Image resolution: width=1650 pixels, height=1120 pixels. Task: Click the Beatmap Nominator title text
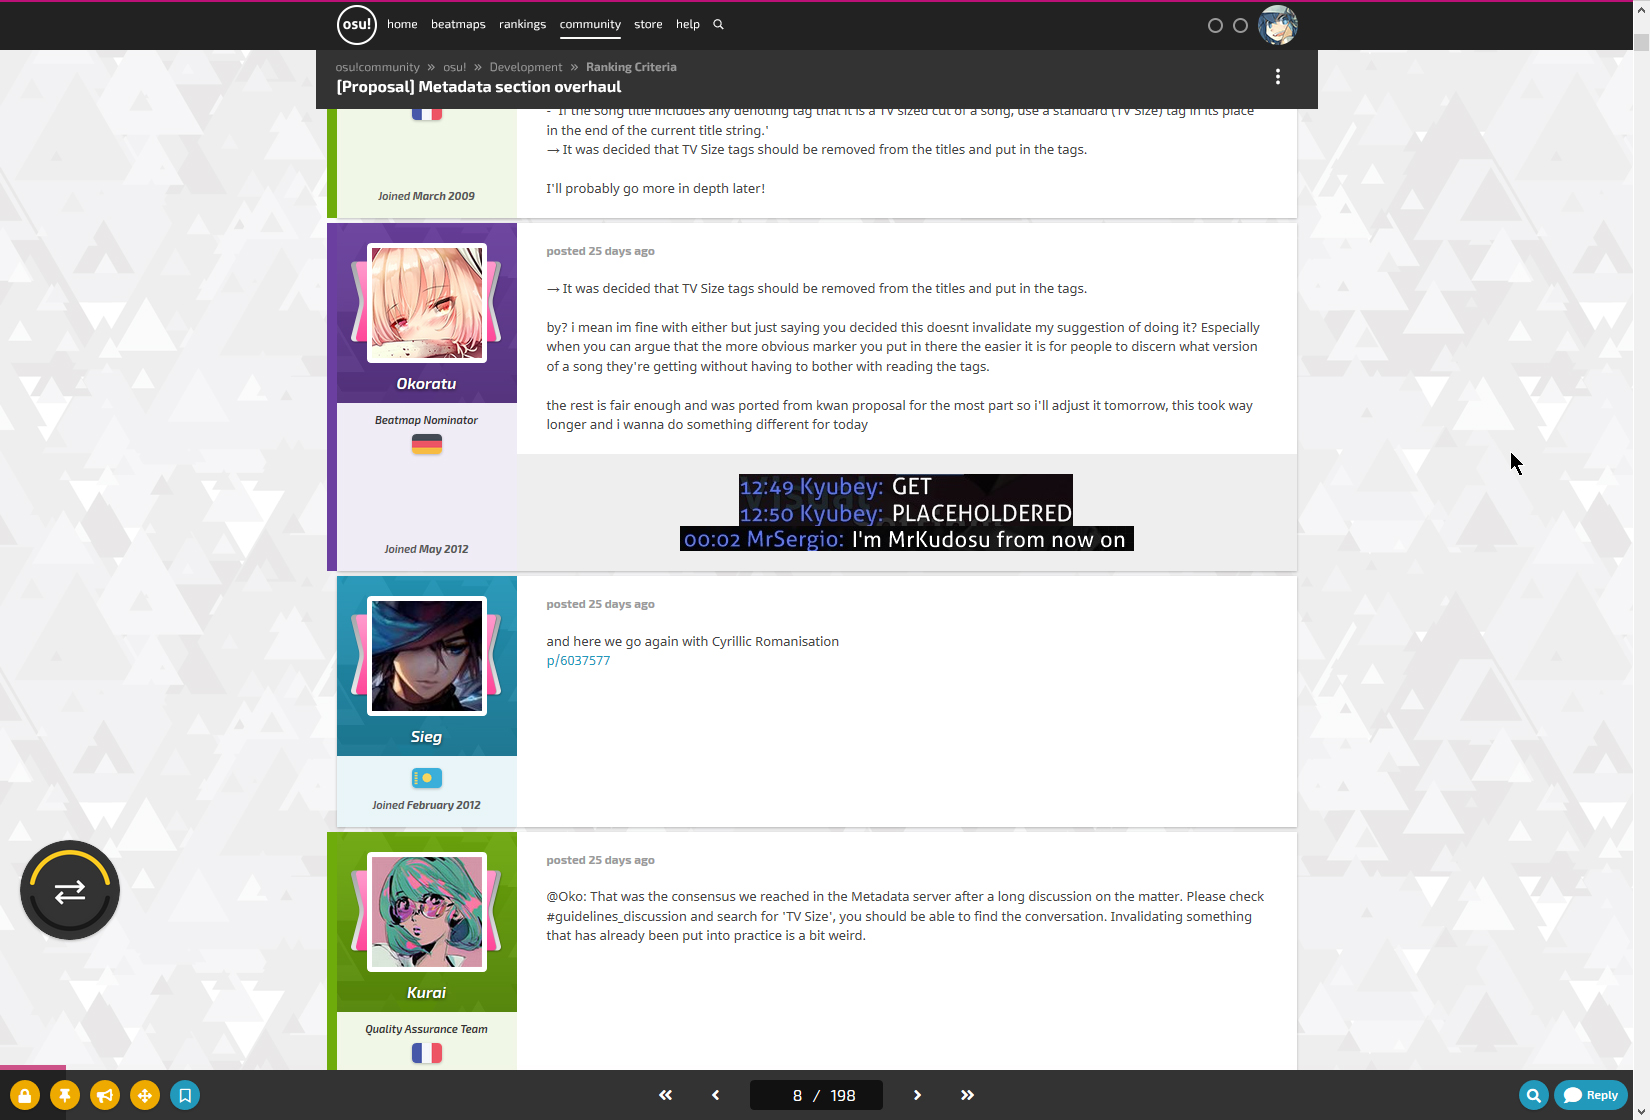pyautogui.click(x=426, y=420)
